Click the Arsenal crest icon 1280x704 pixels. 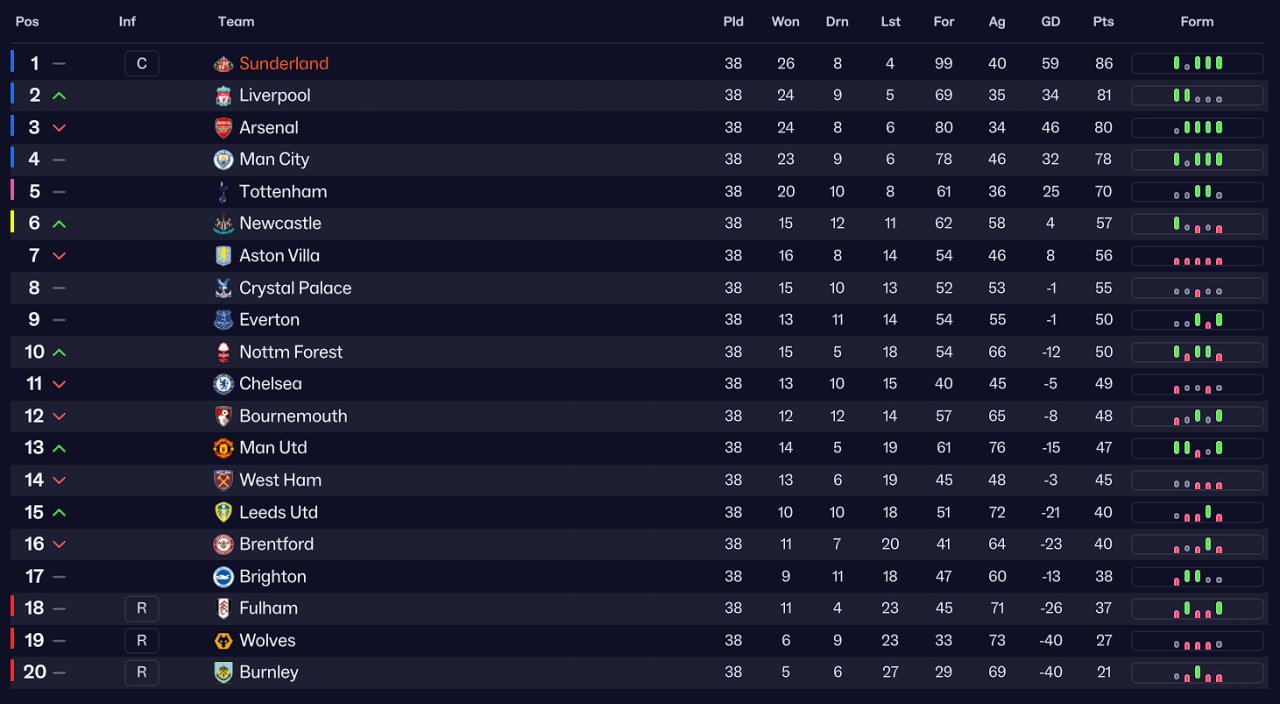tap(223, 128)
